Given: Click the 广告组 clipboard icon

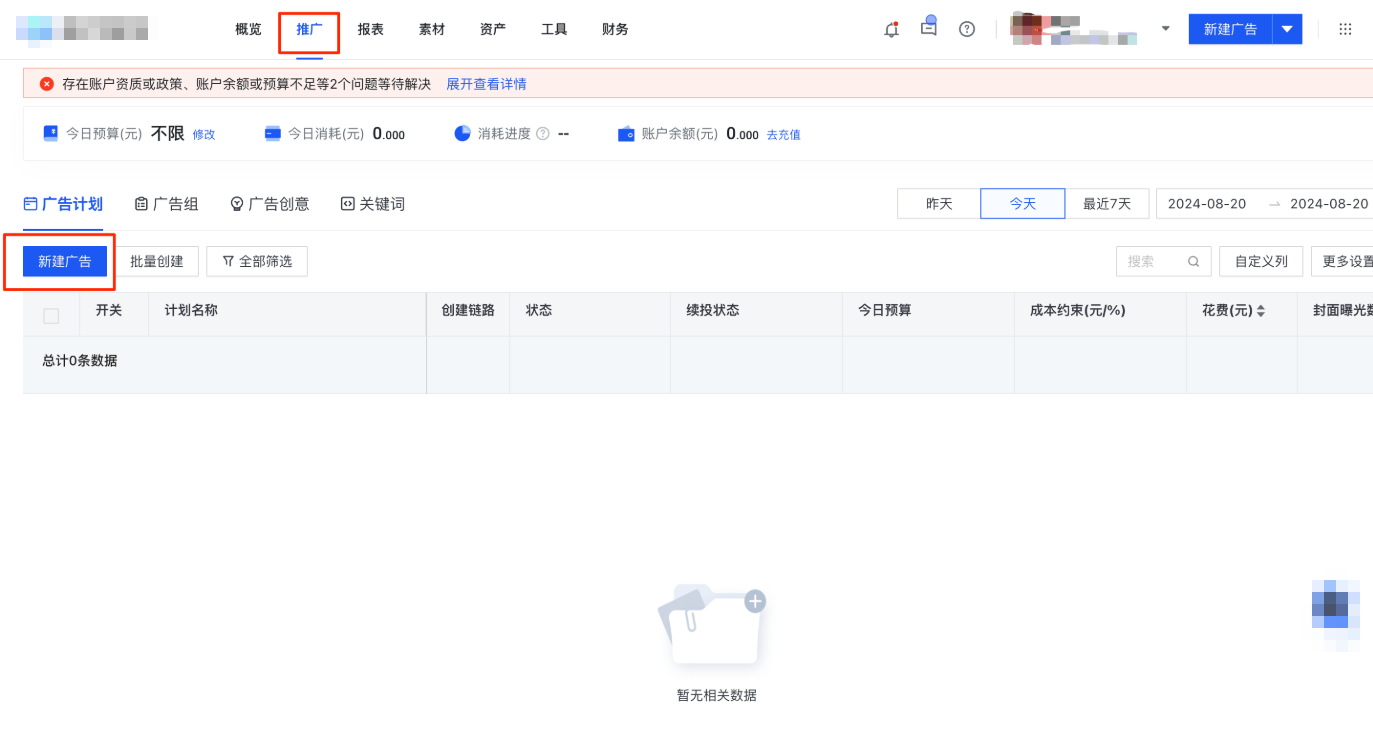Looking at the screenshot, I should pyautogui.click(x=140, y=203).
